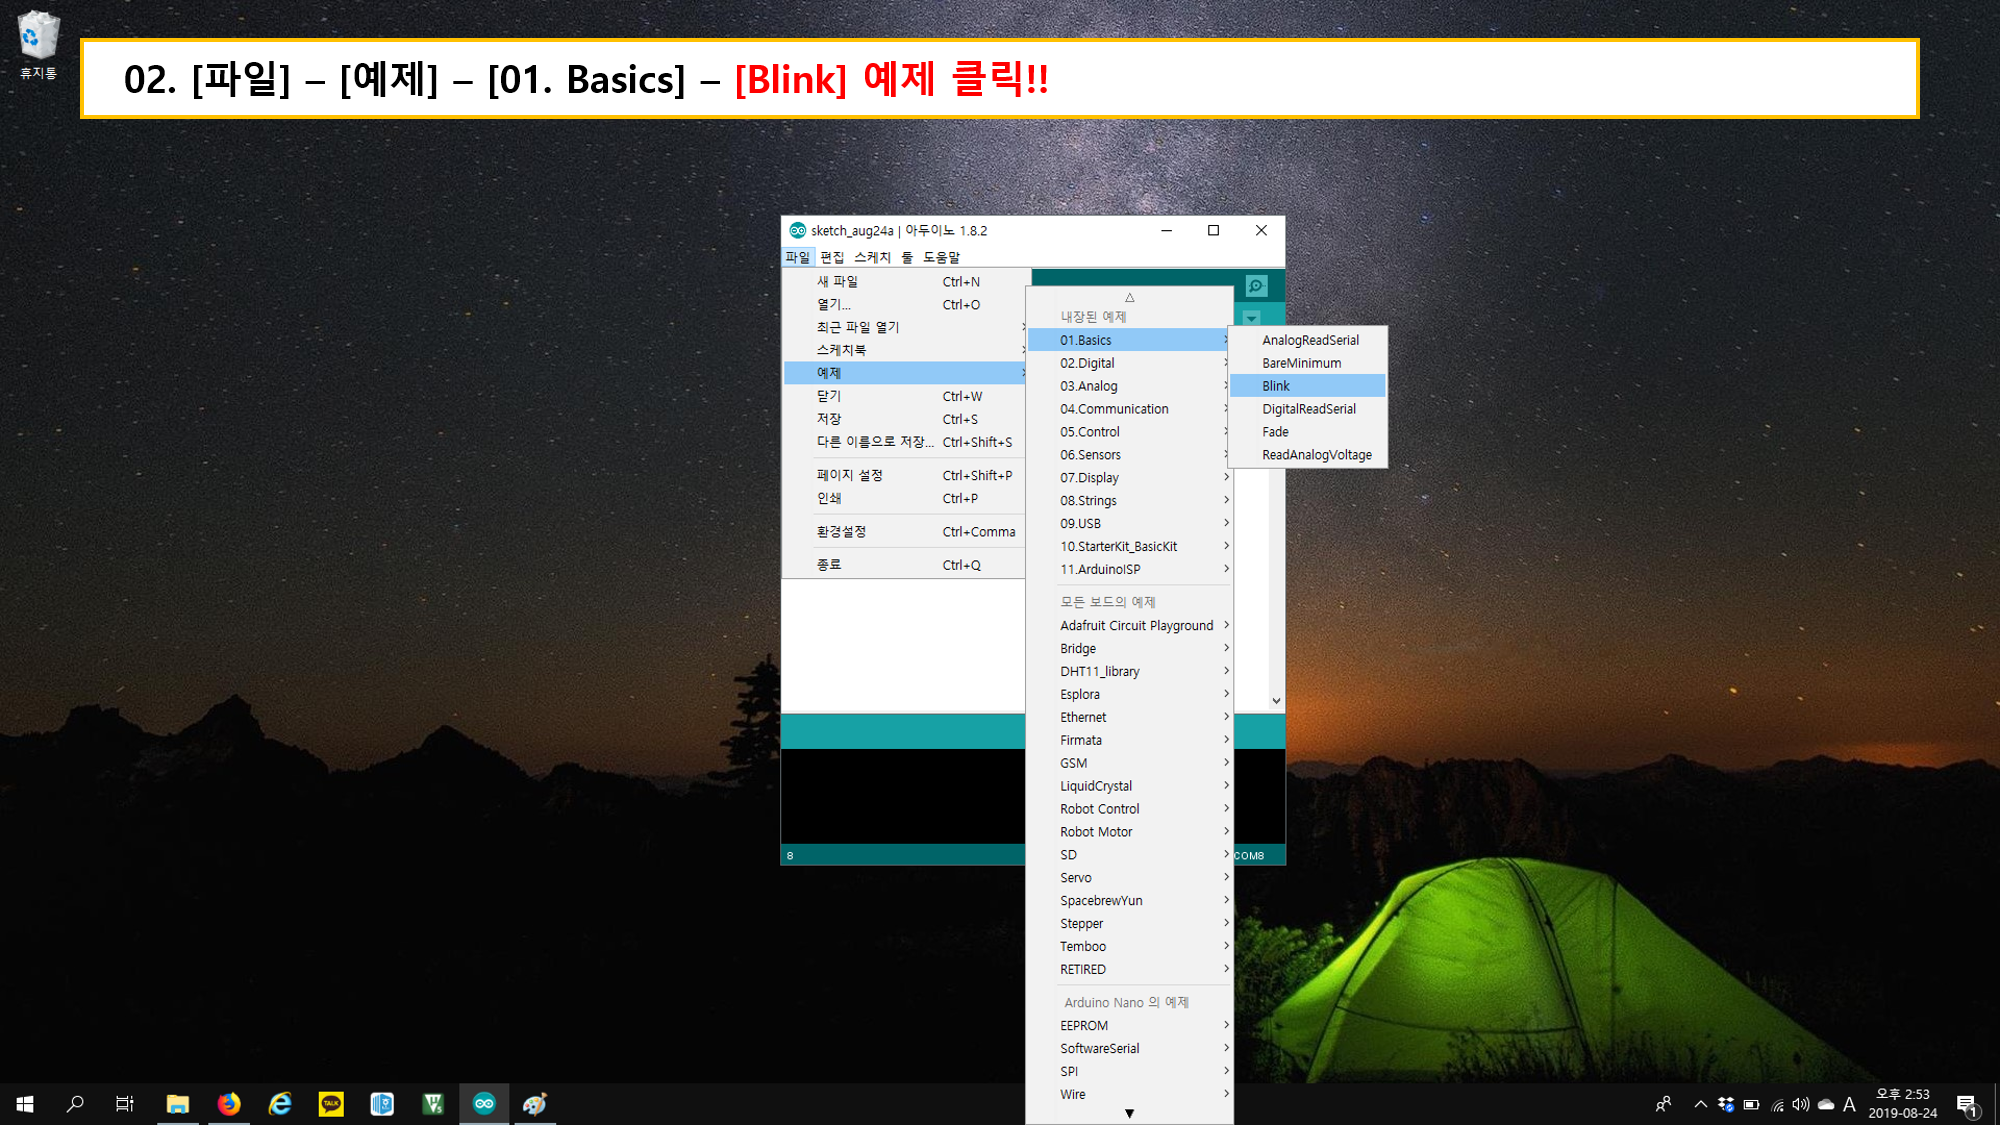Open Firefox from the taskbar
Image resolution: width=2000 pixels, height=1125 pixels.
(229, 1104)
